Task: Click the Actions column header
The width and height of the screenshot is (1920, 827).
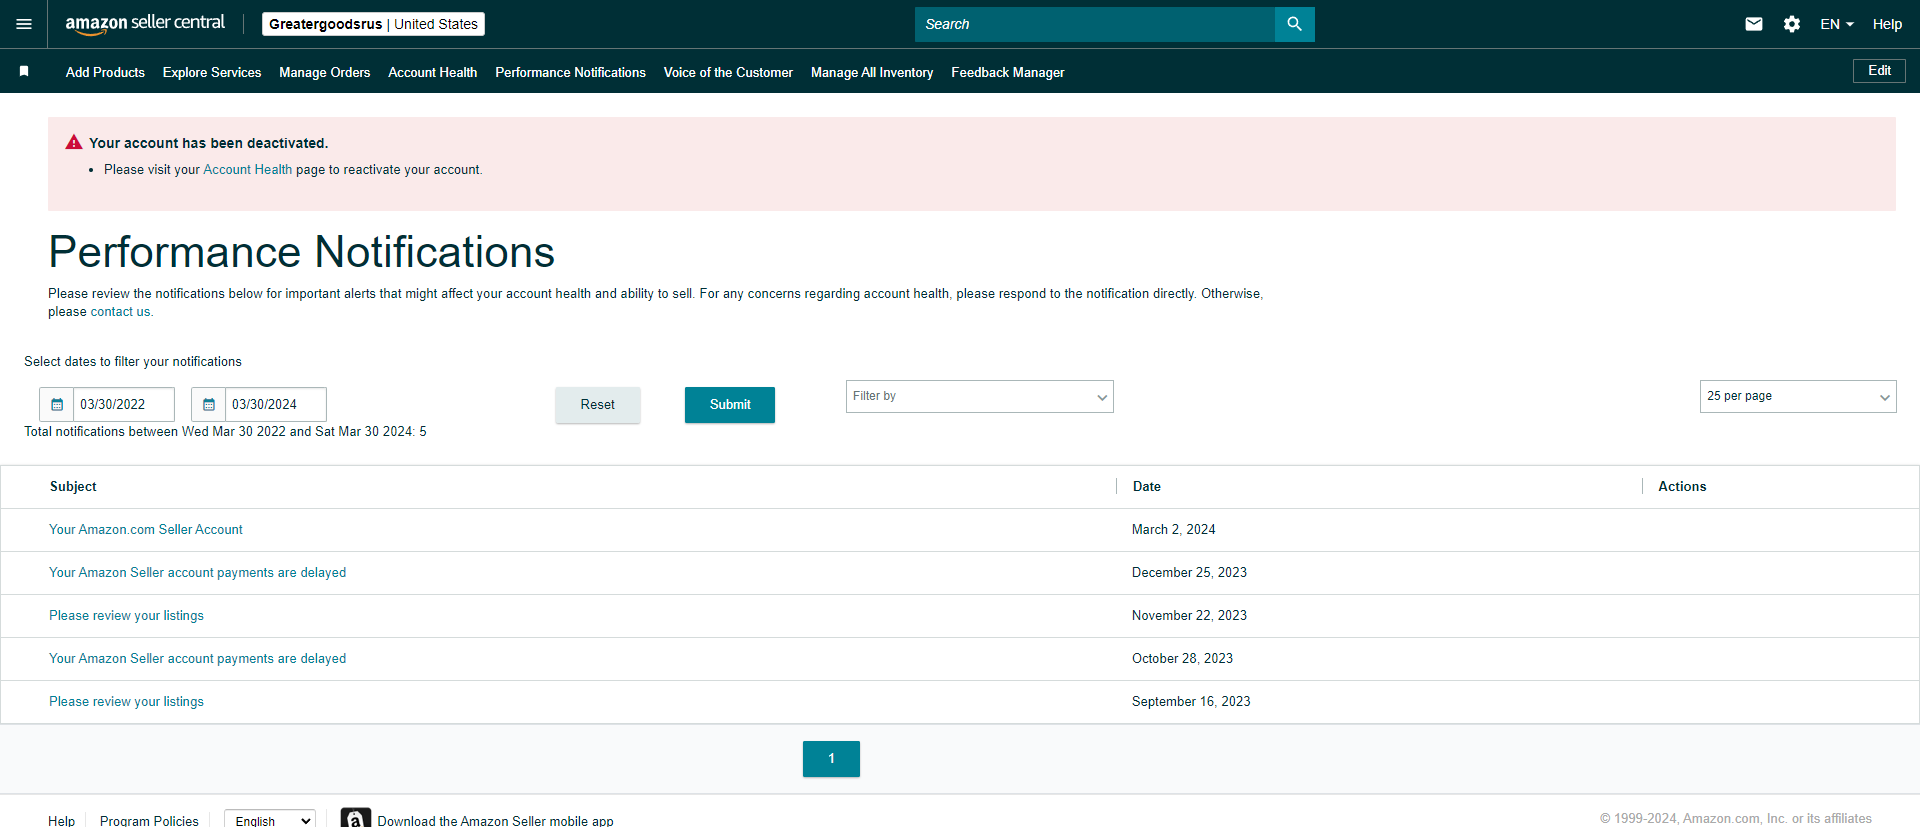Action: pos(1682,487)
